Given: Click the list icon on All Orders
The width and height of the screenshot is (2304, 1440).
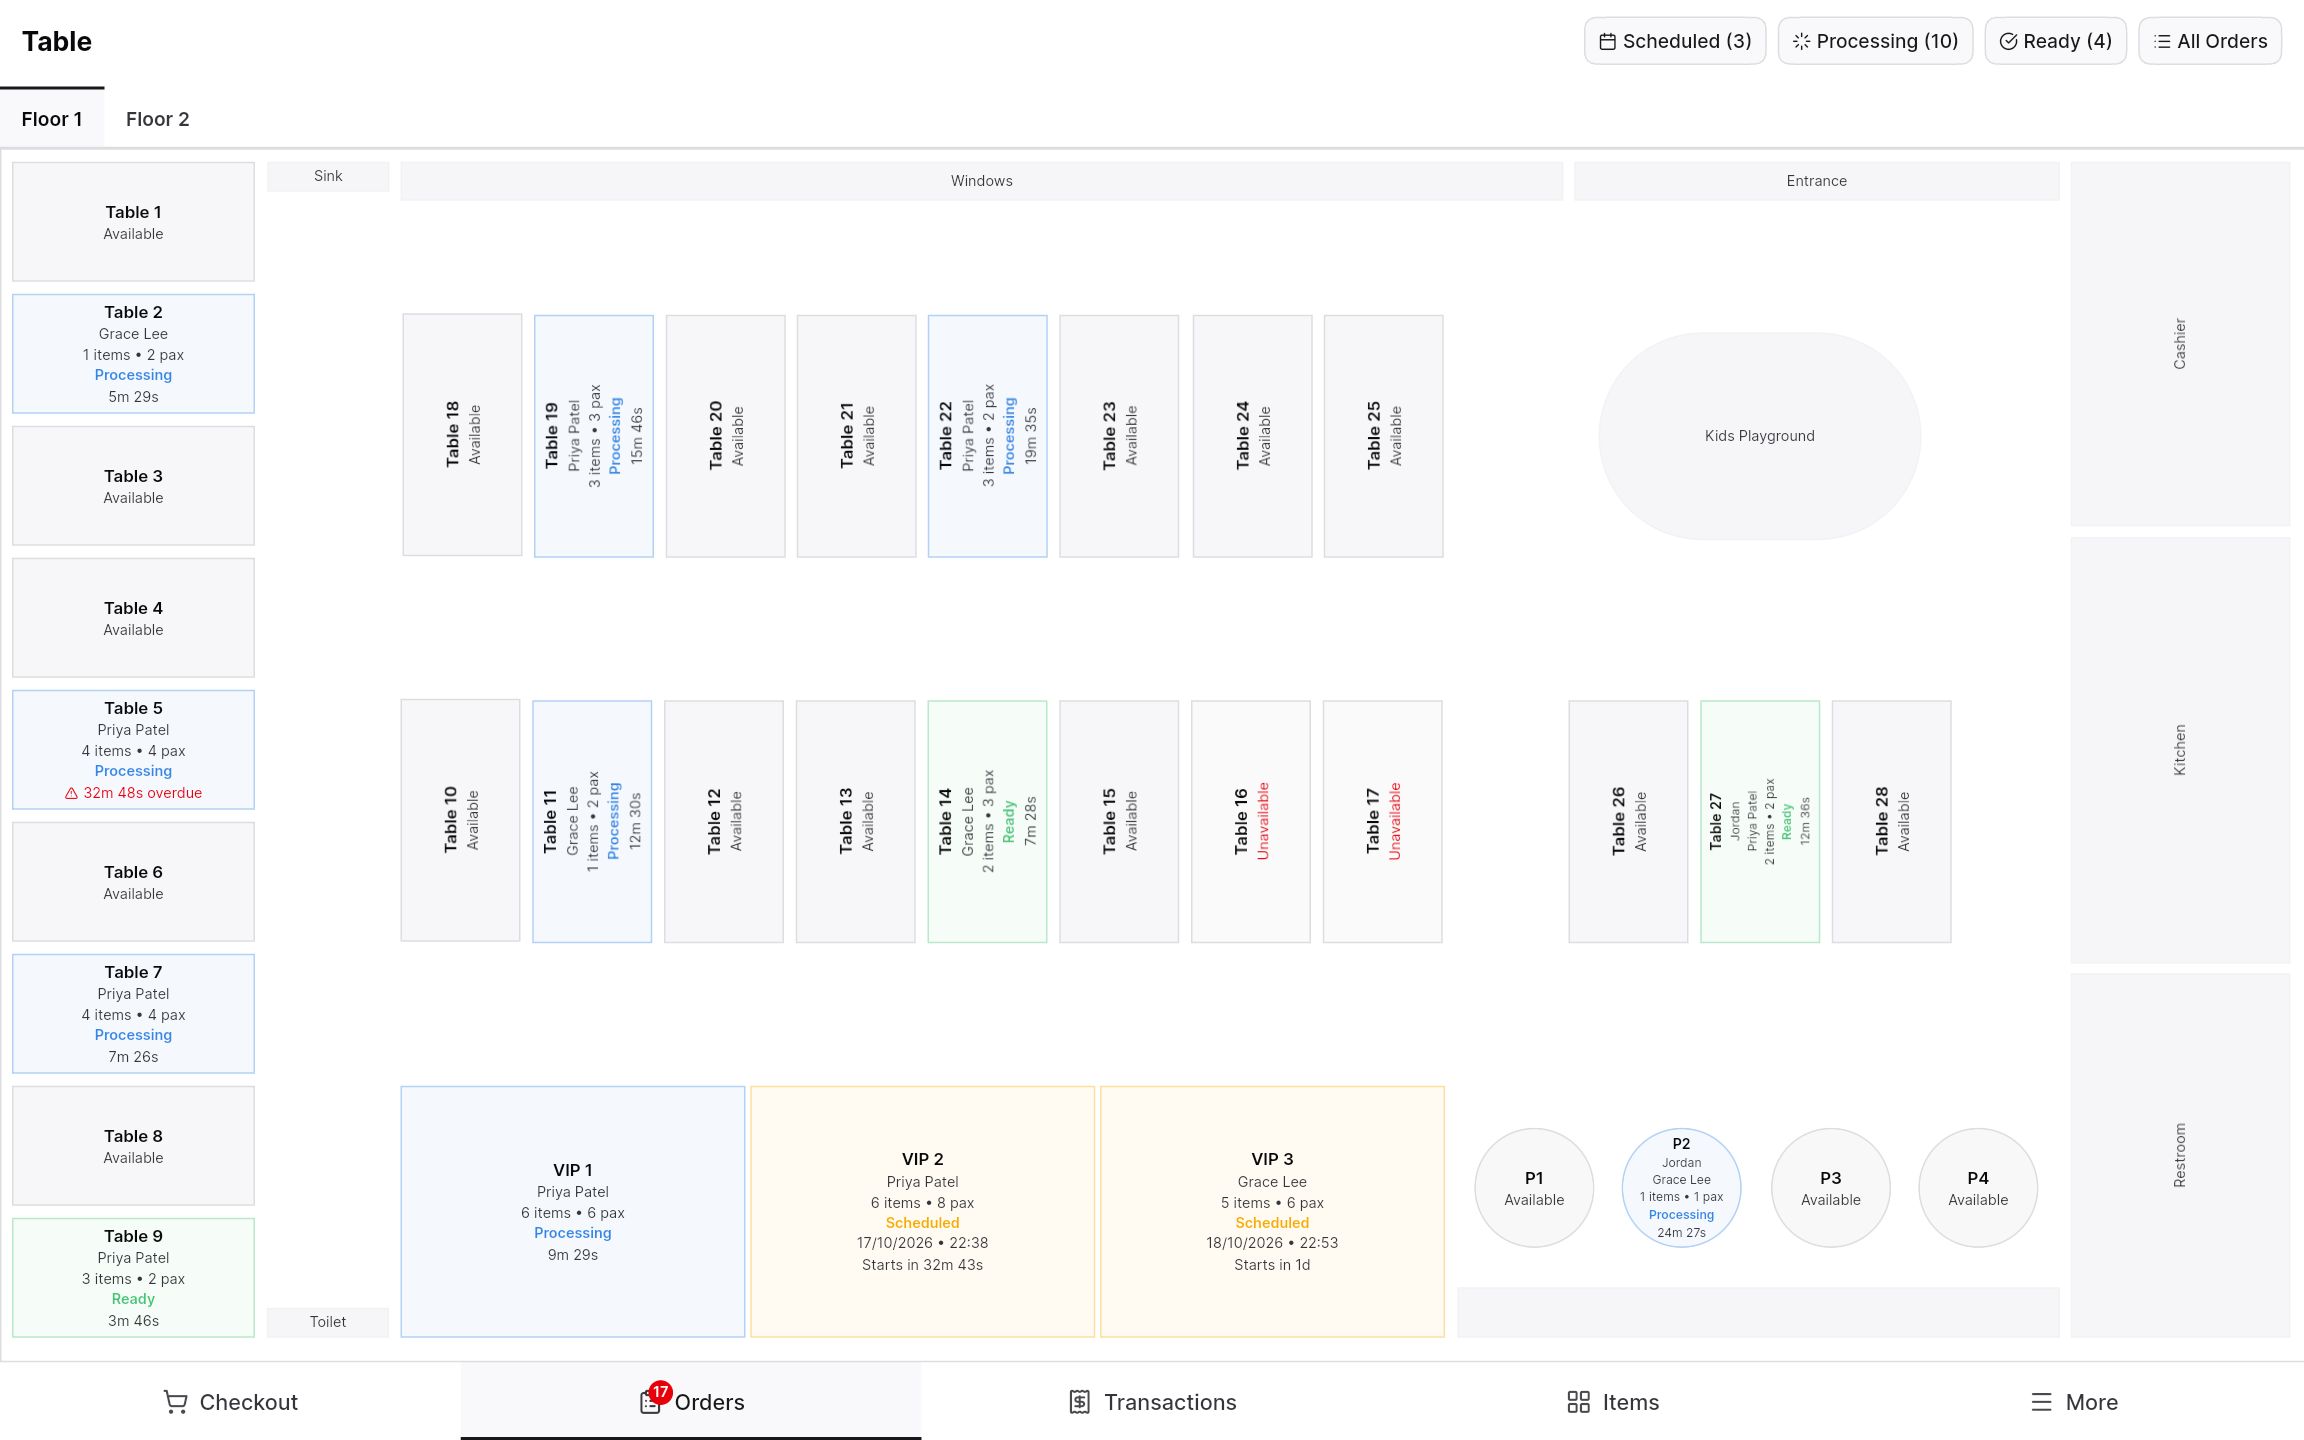Looking at the screenshot, I should pyautogui.click(x=2162, y=42).
